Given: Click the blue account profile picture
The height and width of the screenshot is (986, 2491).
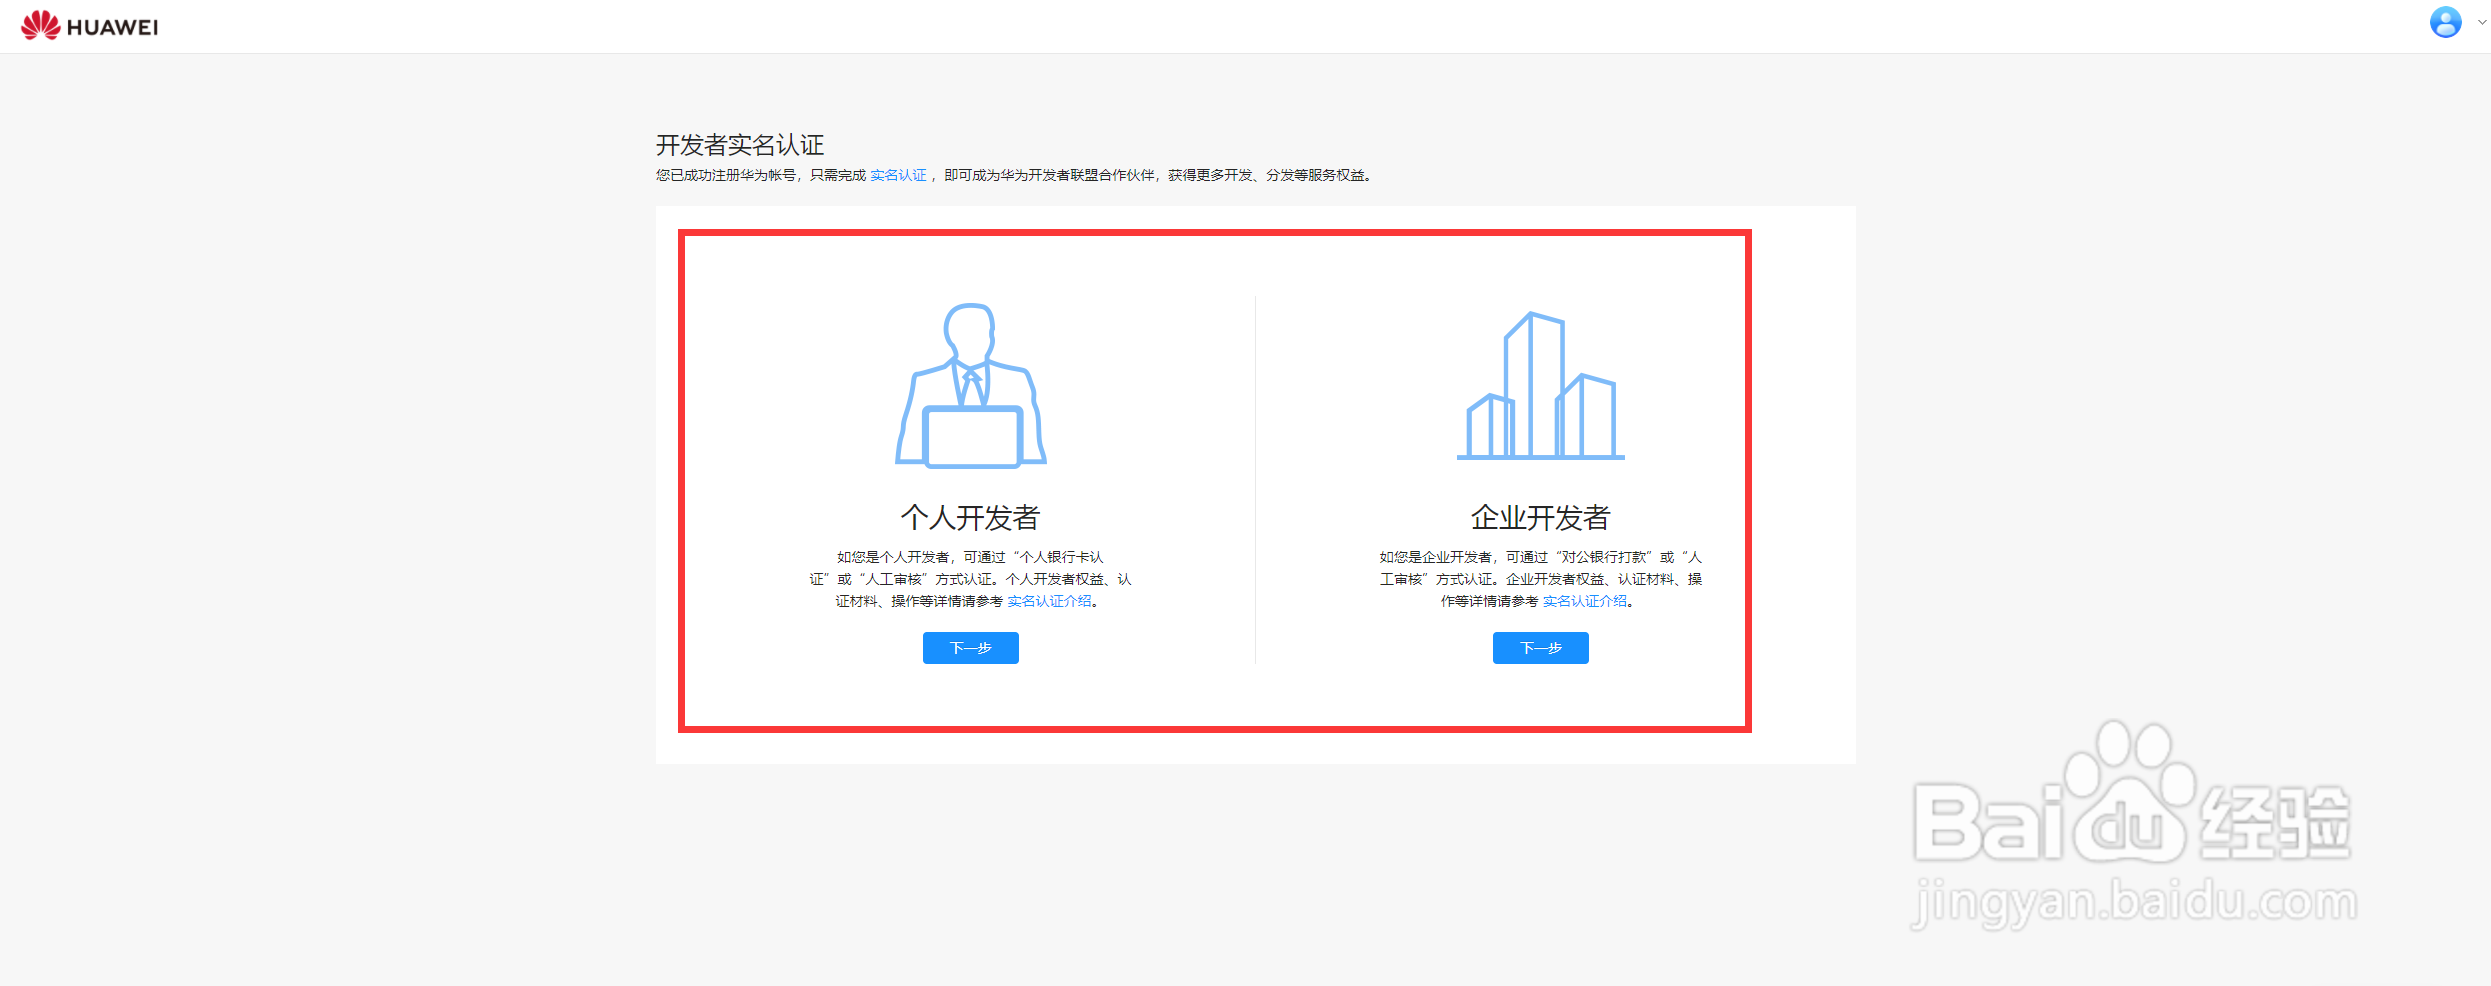Looking at the screenshot, I should [x=2444, y=21].
